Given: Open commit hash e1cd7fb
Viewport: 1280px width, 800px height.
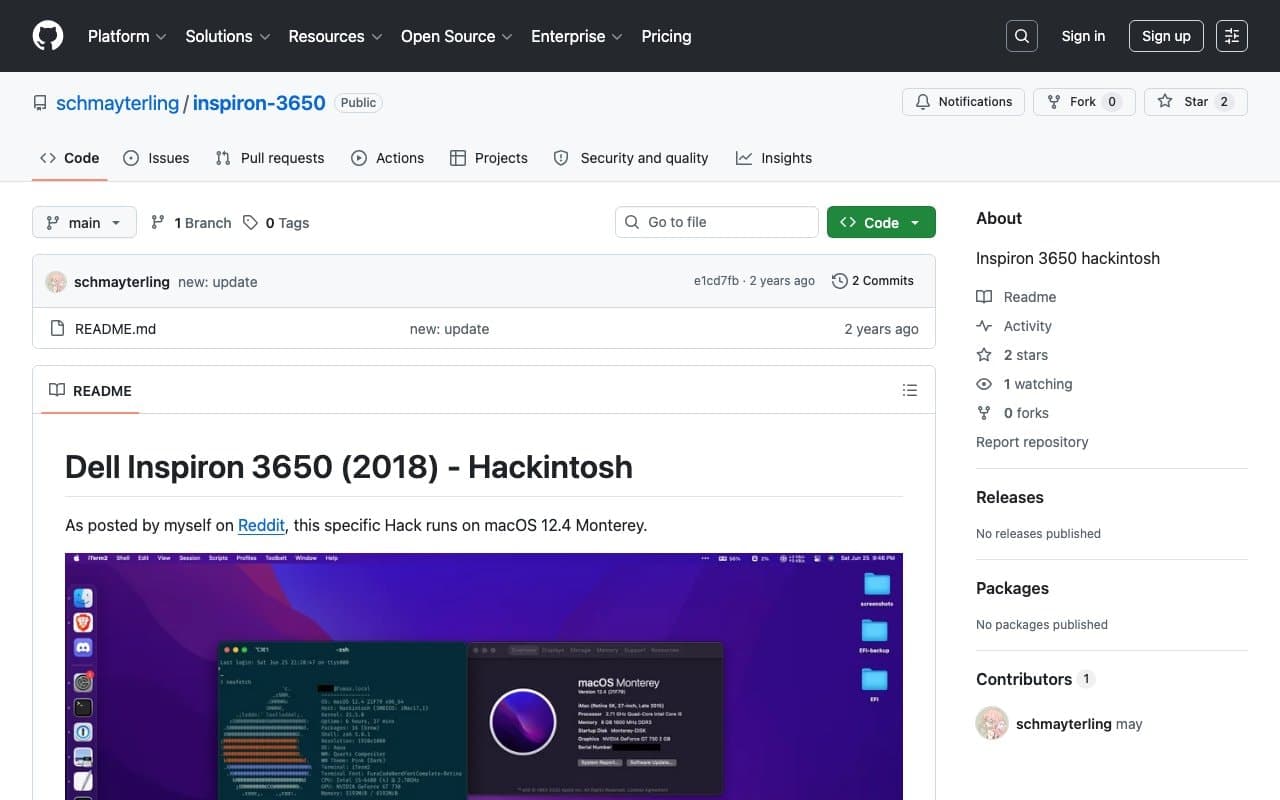Looking at the screenshot, I should [x=716, y=281].
